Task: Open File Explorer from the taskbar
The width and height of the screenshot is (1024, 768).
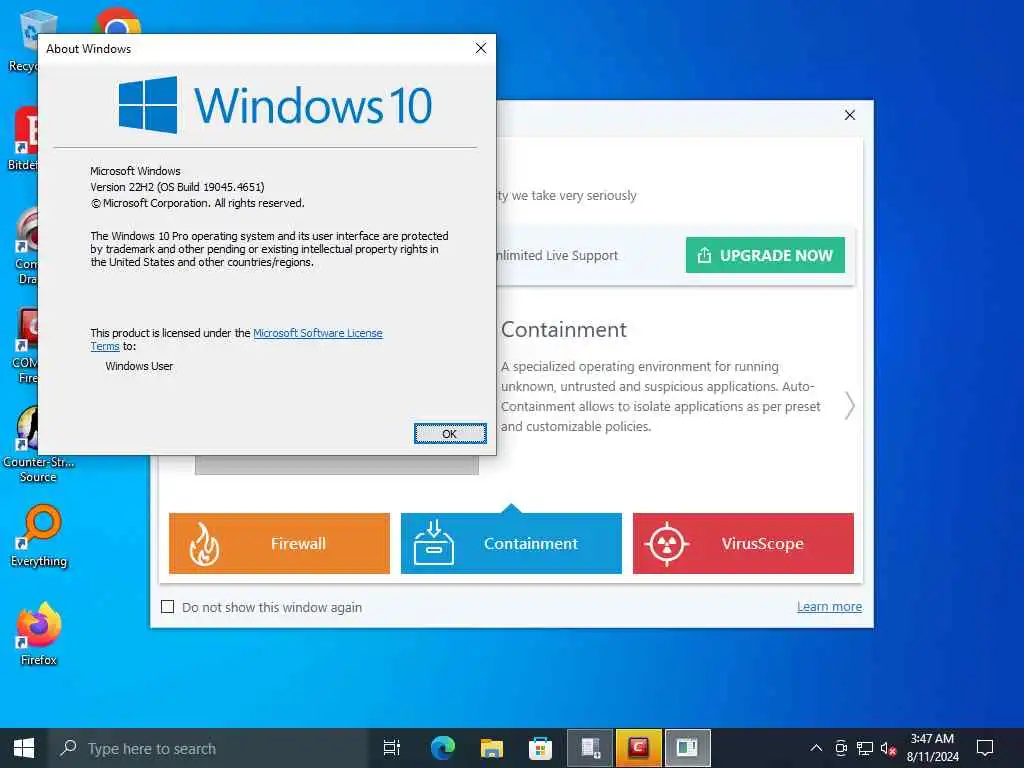Action: click(x=492, y=748)
